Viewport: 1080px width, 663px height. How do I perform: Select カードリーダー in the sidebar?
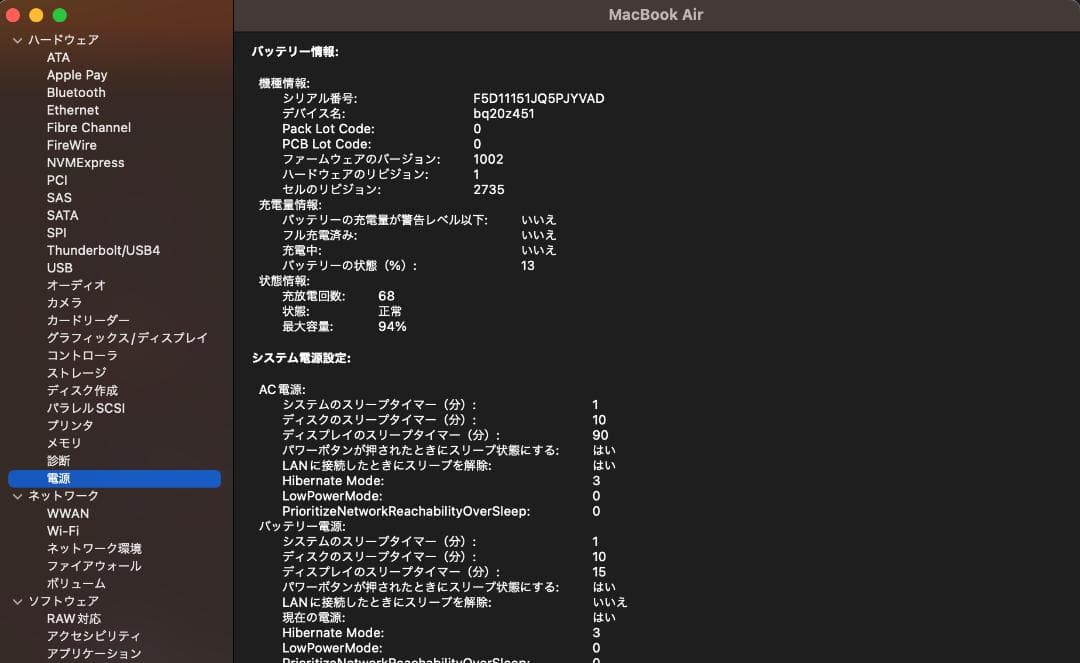click(x=88, y=320)
